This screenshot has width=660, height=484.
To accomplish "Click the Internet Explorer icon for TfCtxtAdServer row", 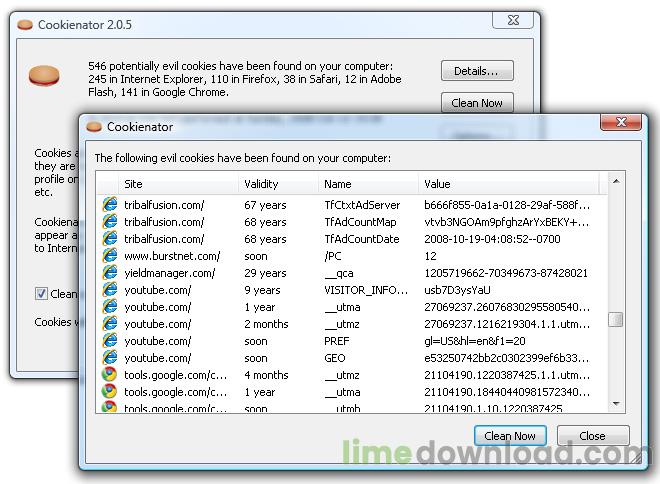I will 110,205.
